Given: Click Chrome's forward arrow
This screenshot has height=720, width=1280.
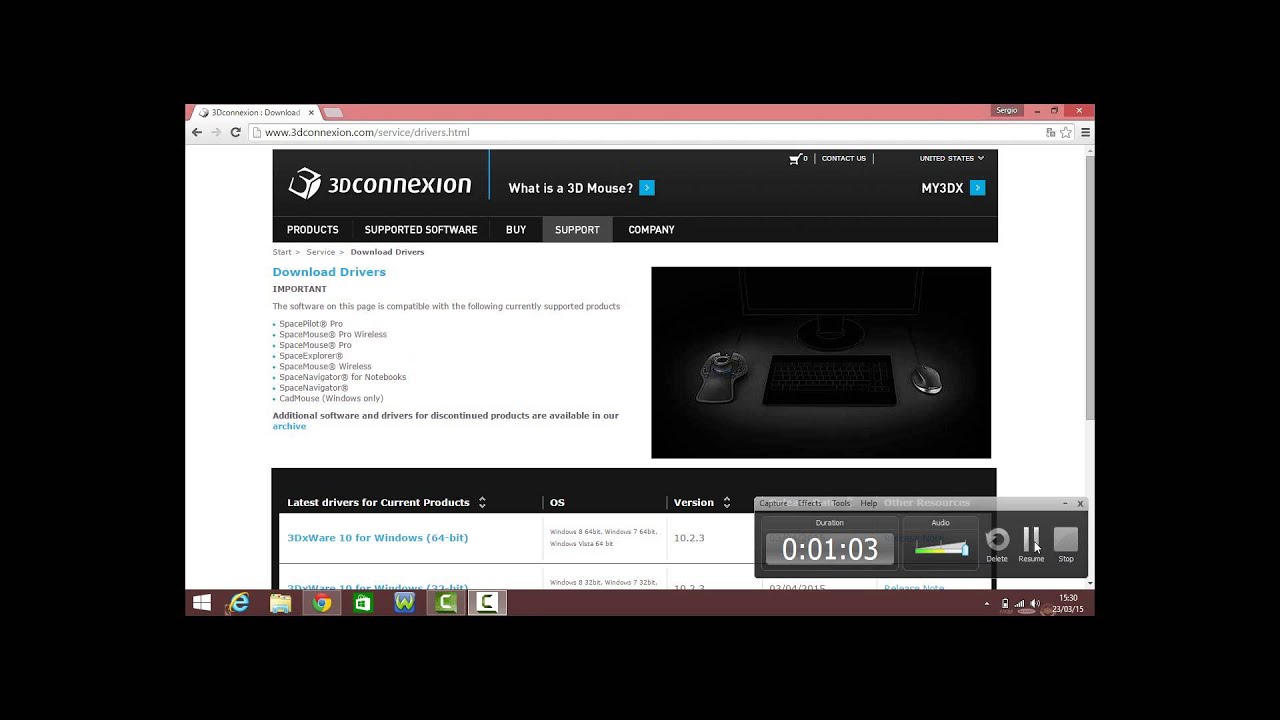Looking at the screenshot, I should pos(216,132).
